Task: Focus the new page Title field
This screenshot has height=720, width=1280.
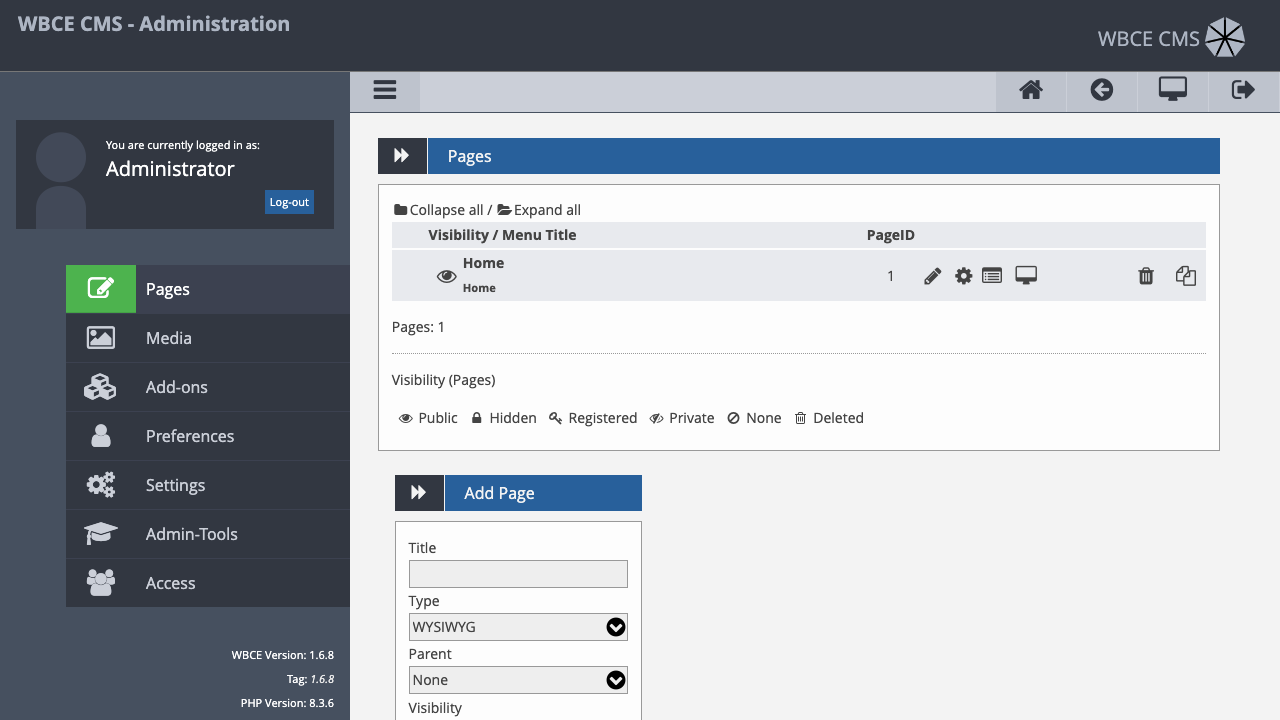Action: point(518,574)
